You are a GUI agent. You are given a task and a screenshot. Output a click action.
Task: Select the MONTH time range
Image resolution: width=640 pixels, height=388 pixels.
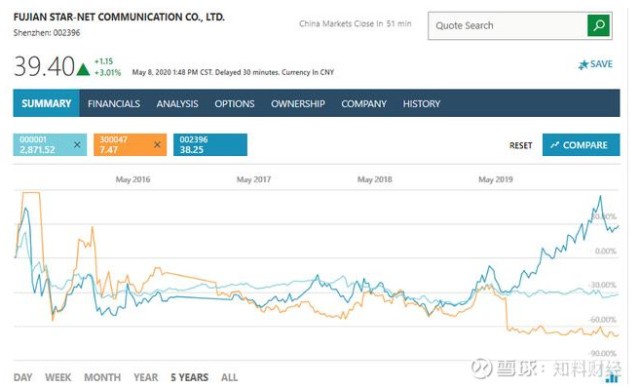[102, 377]
